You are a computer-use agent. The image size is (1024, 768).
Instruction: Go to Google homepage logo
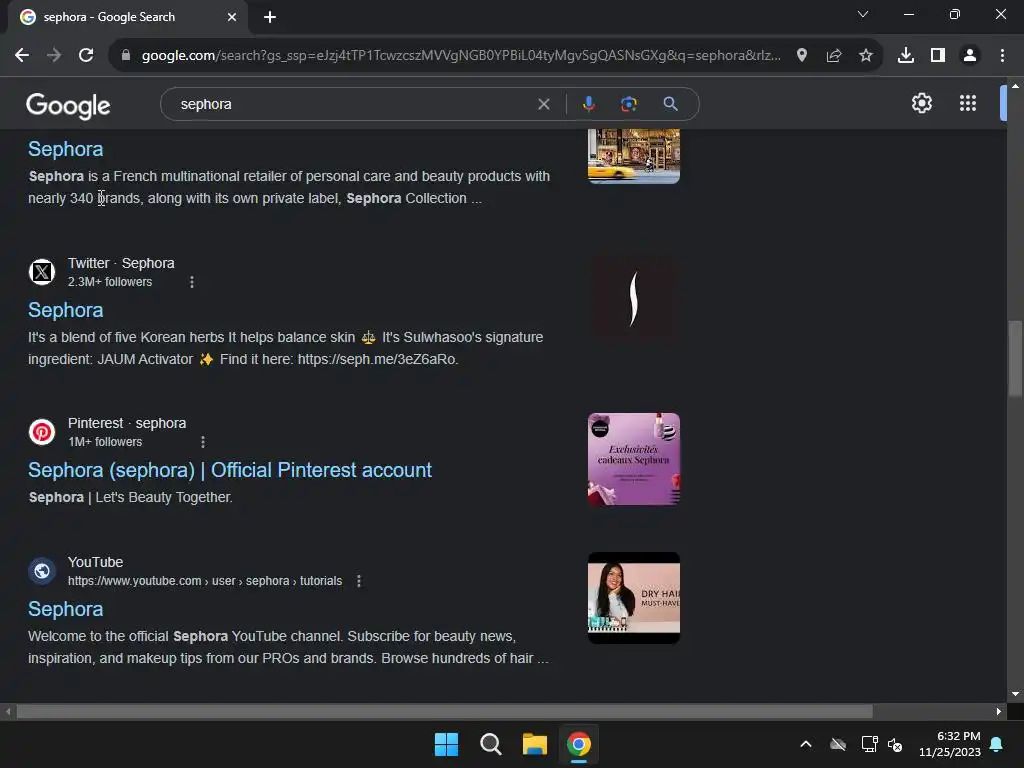[x=68, y=106]
